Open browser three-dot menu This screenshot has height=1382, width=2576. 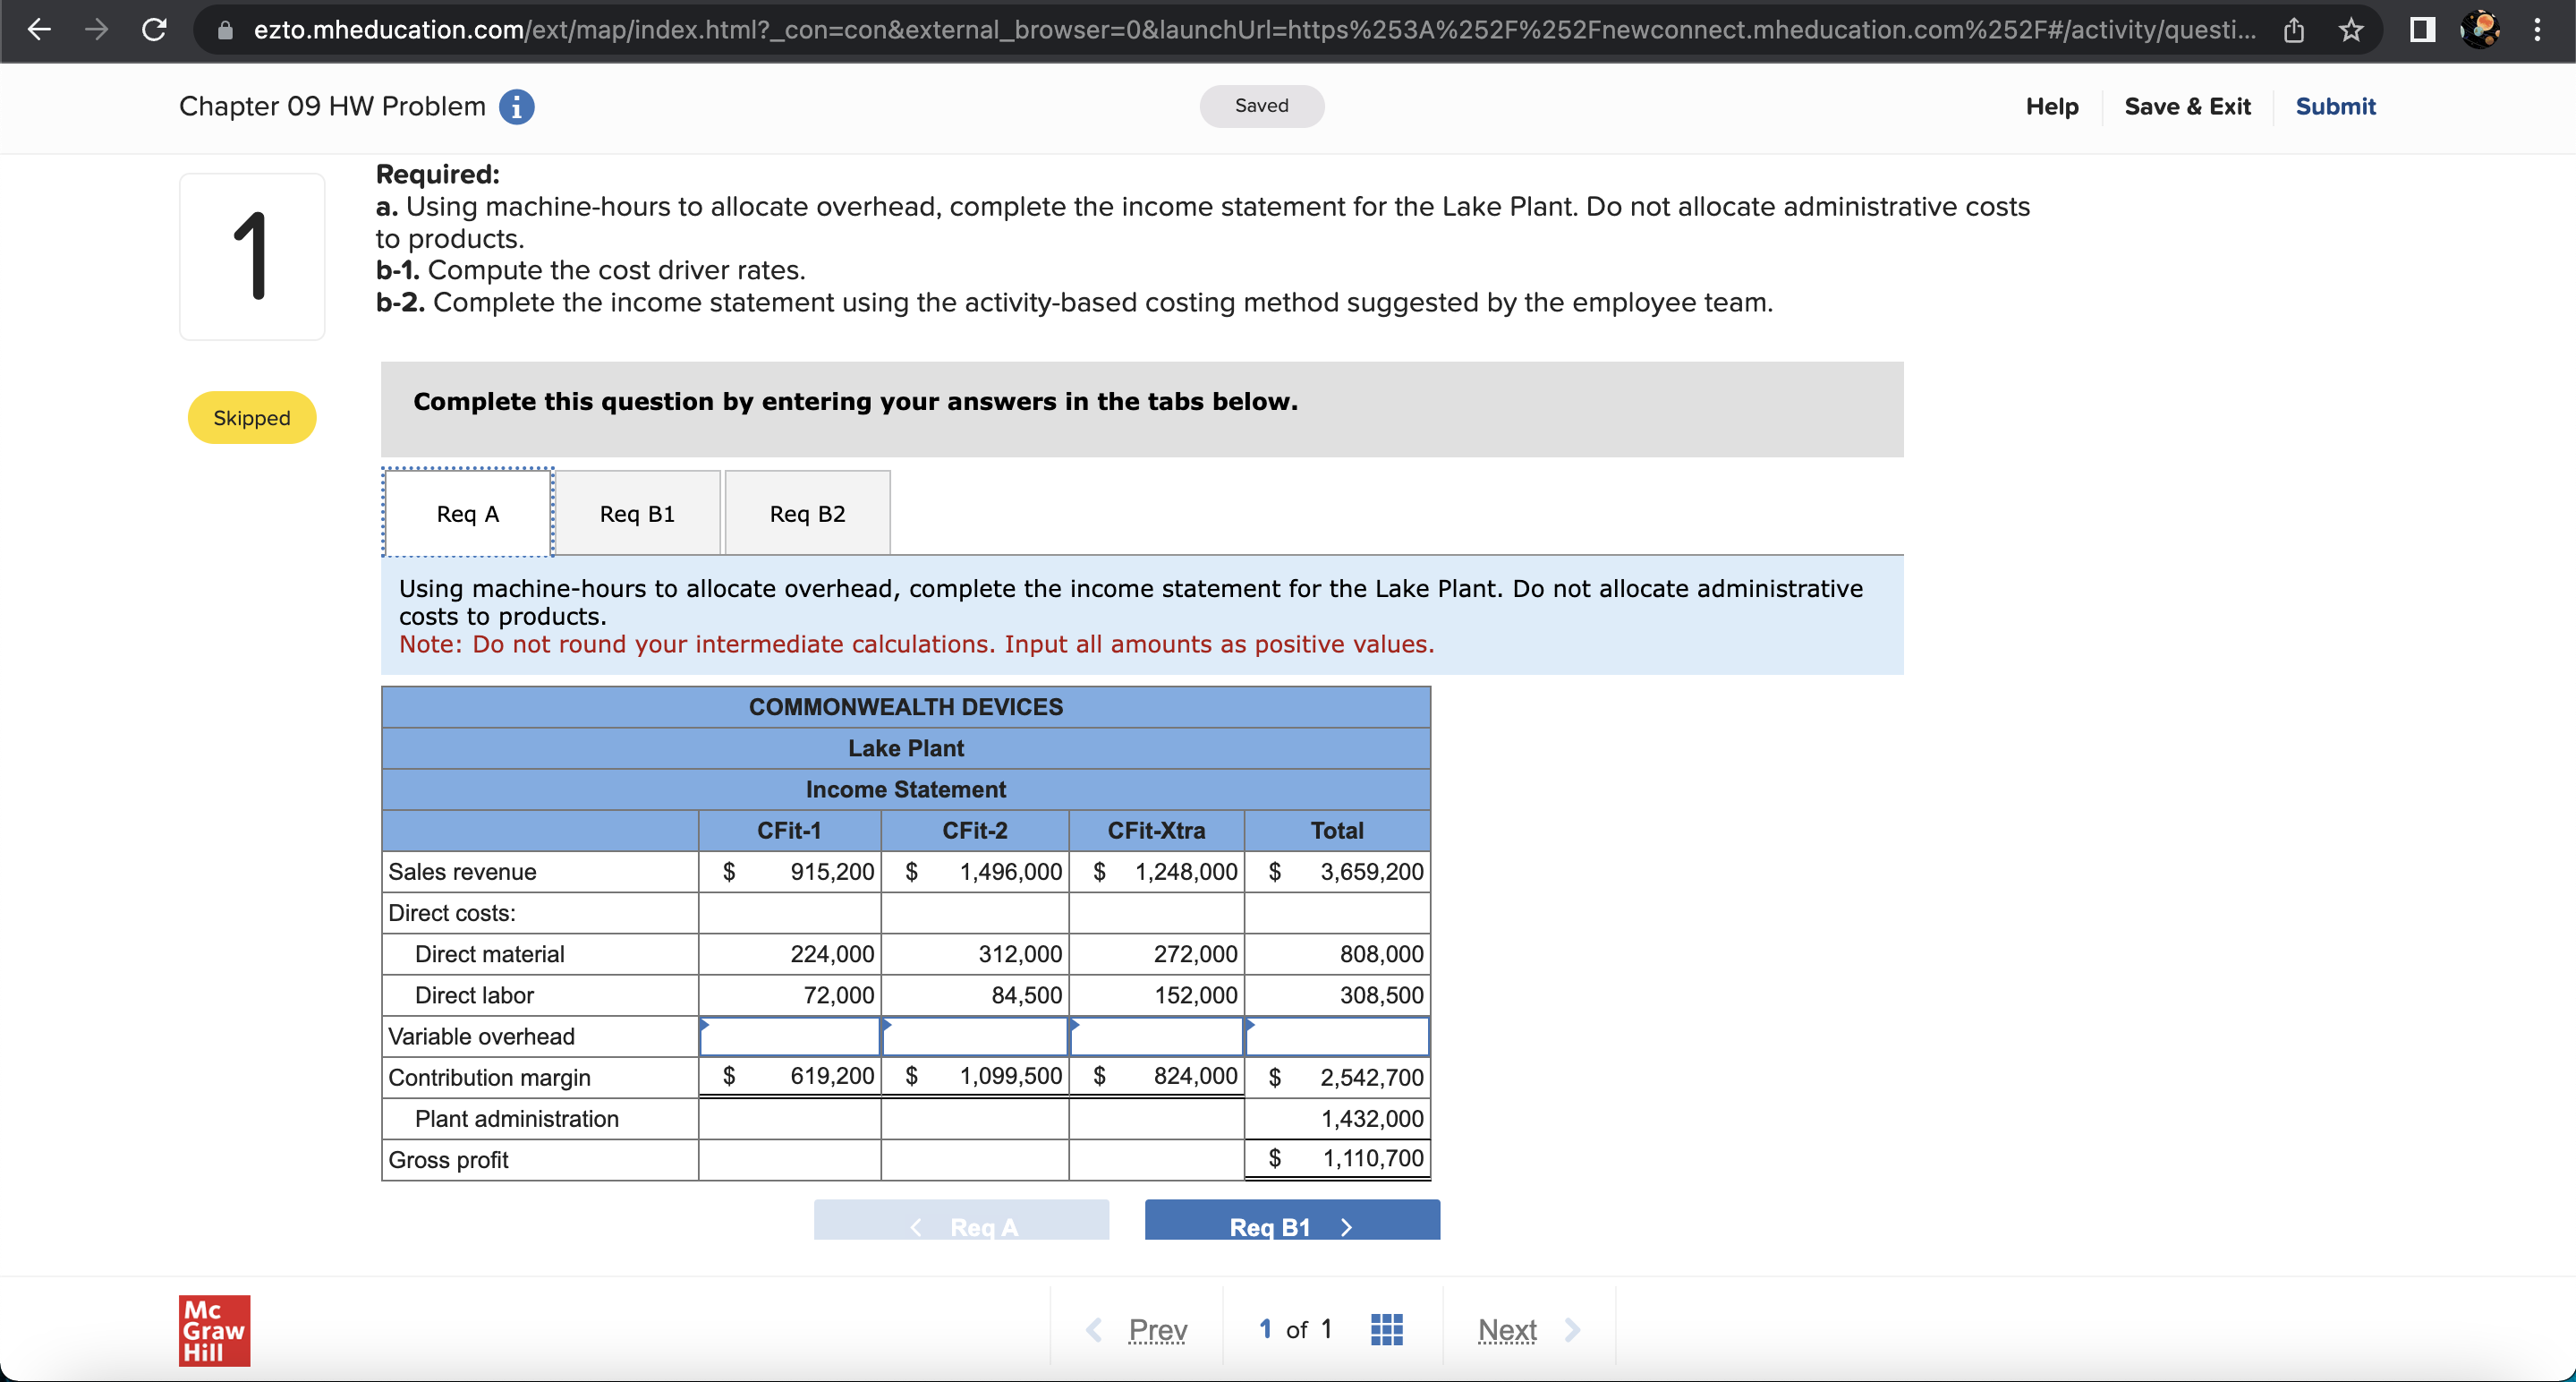2537,30
